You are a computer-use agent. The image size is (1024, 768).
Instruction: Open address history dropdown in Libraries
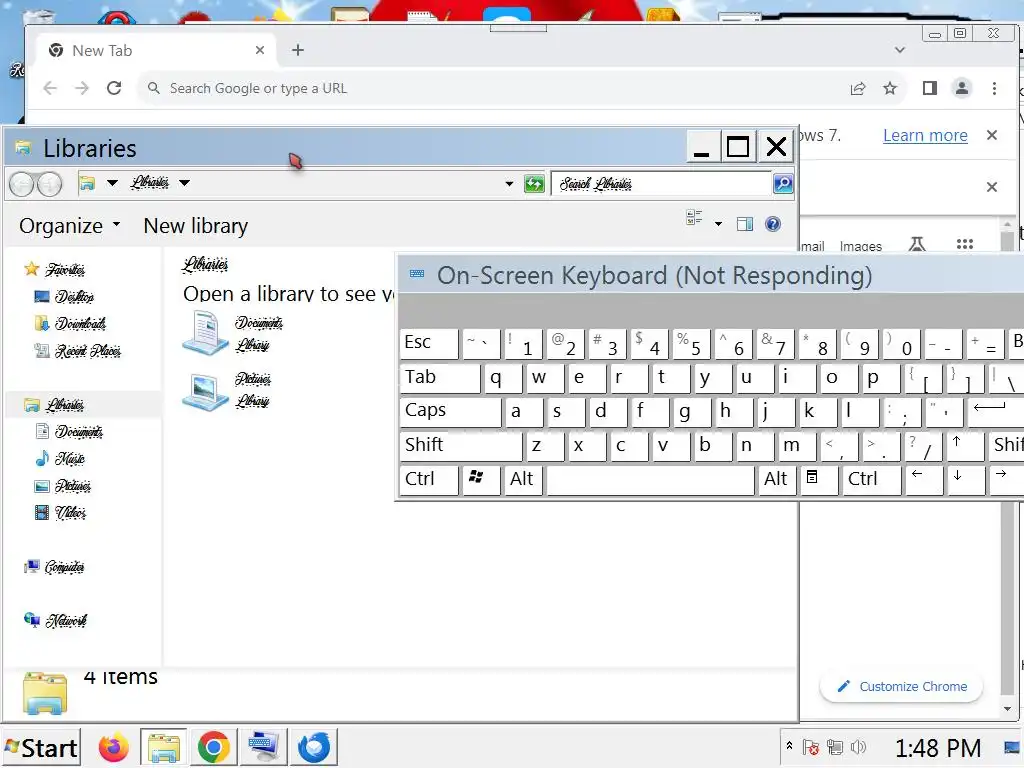point(509,184)
